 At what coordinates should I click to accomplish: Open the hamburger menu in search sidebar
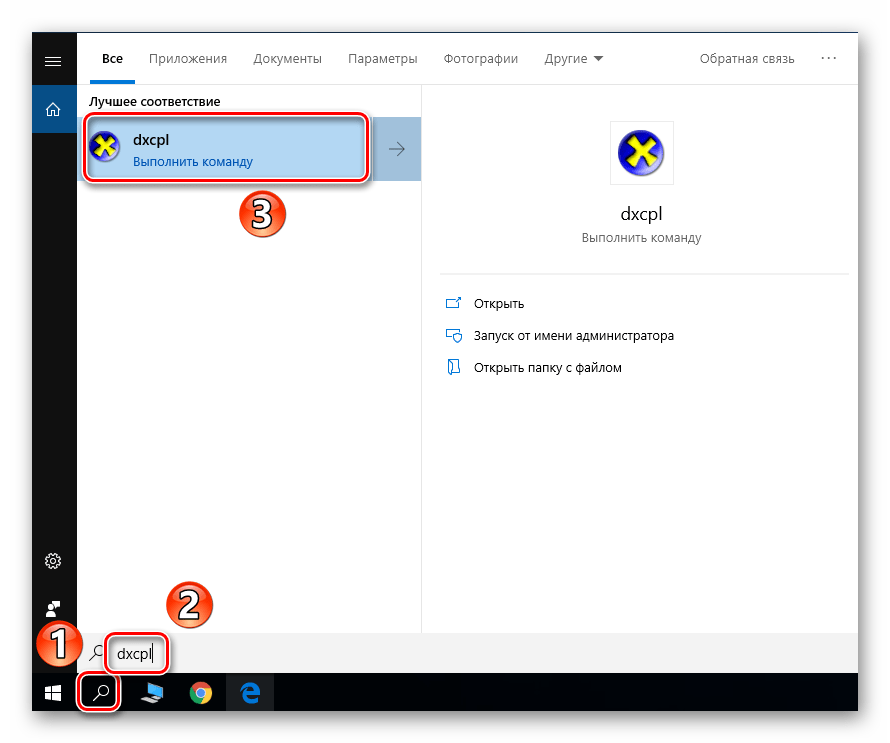click(54, 61)
